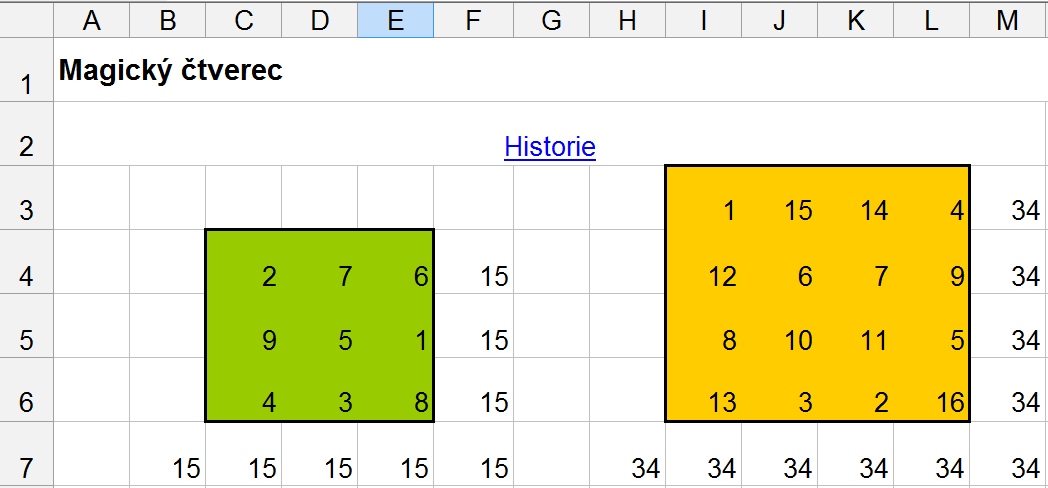The width and height of the screenshot is (1048, 488).
Task: Select row 1 header
Action: click(26, 71)
